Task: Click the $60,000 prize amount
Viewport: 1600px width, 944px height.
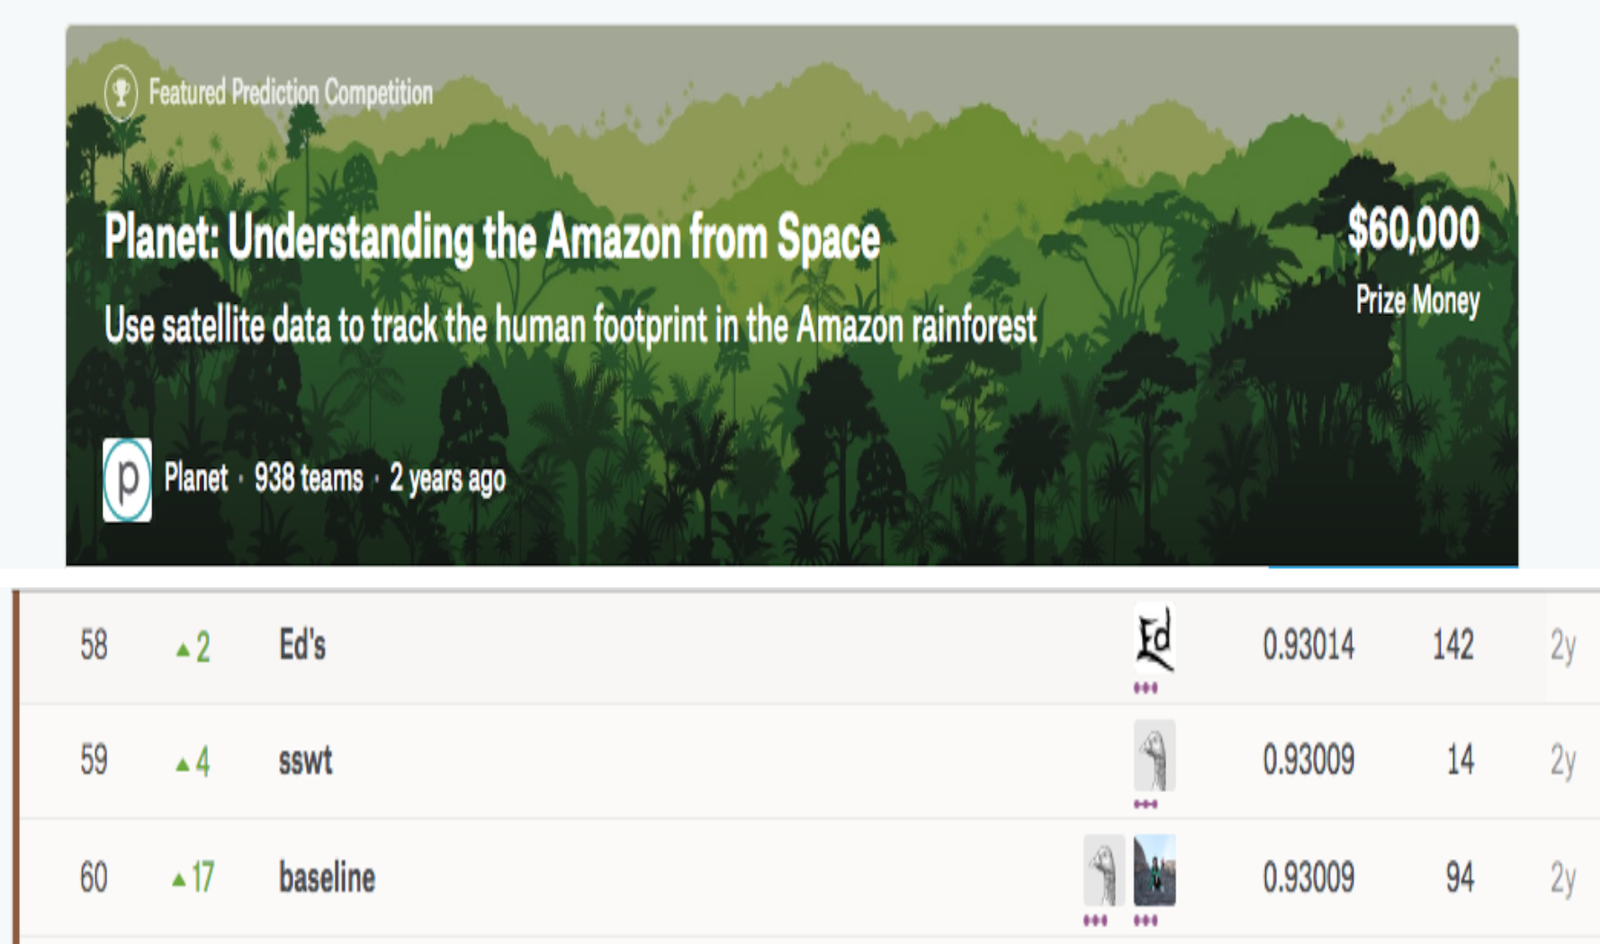Action: pos(1413,228)
